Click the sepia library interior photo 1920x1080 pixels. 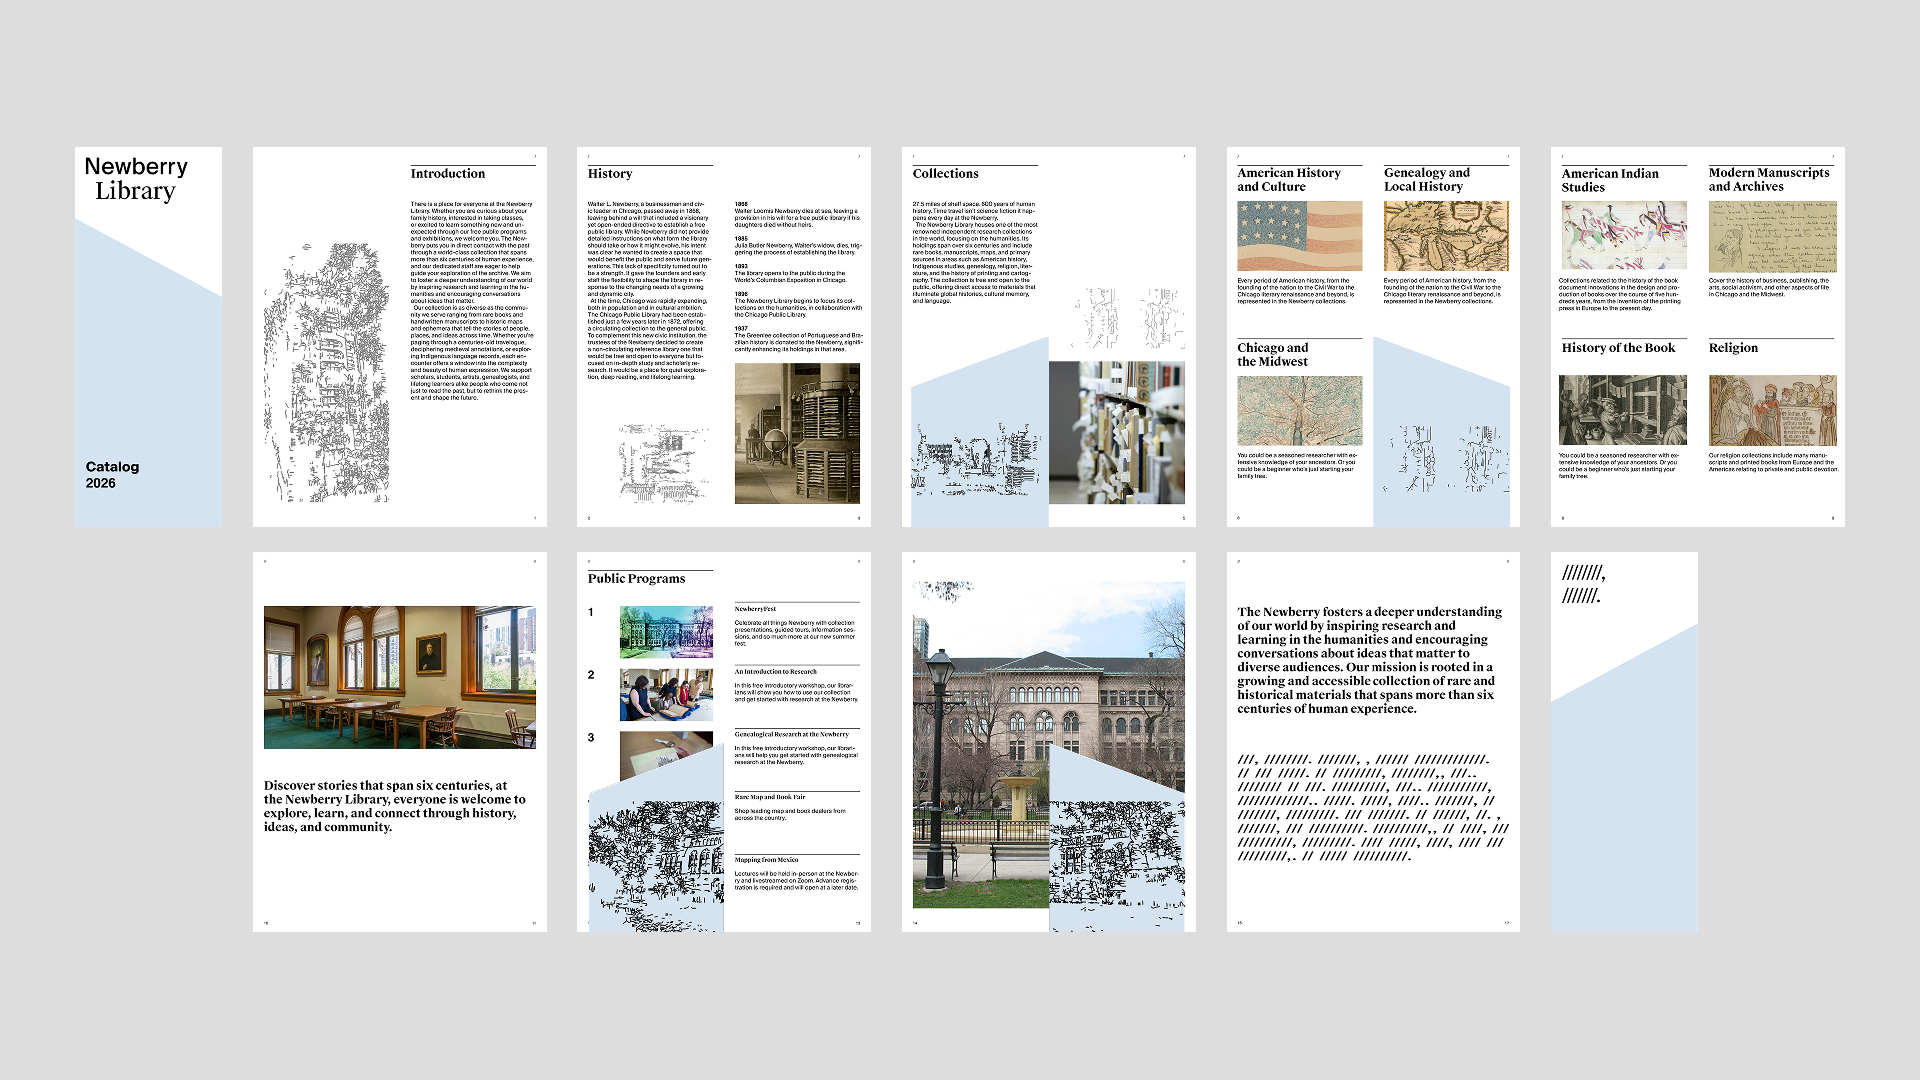point(797,433)
